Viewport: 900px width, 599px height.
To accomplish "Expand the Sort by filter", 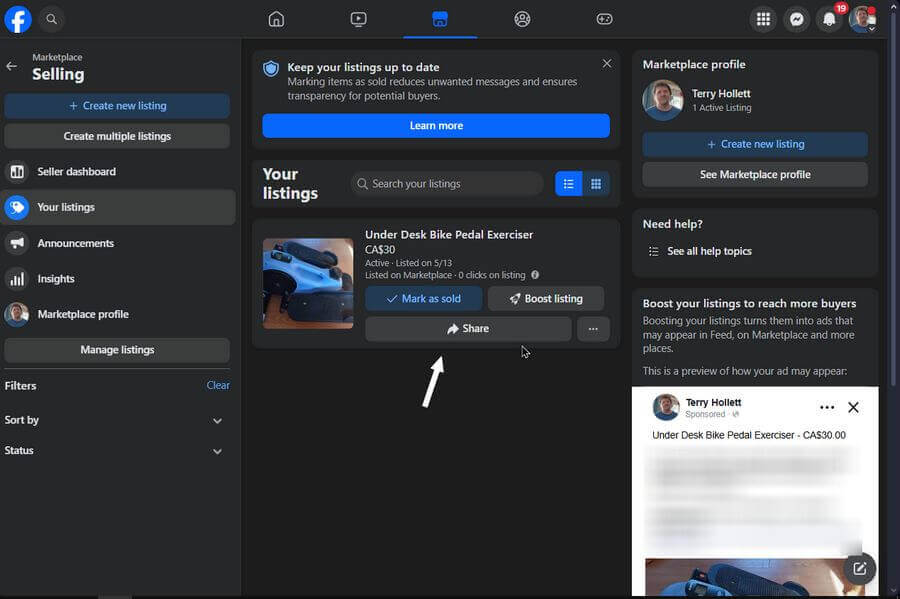I will click(117, 420).
